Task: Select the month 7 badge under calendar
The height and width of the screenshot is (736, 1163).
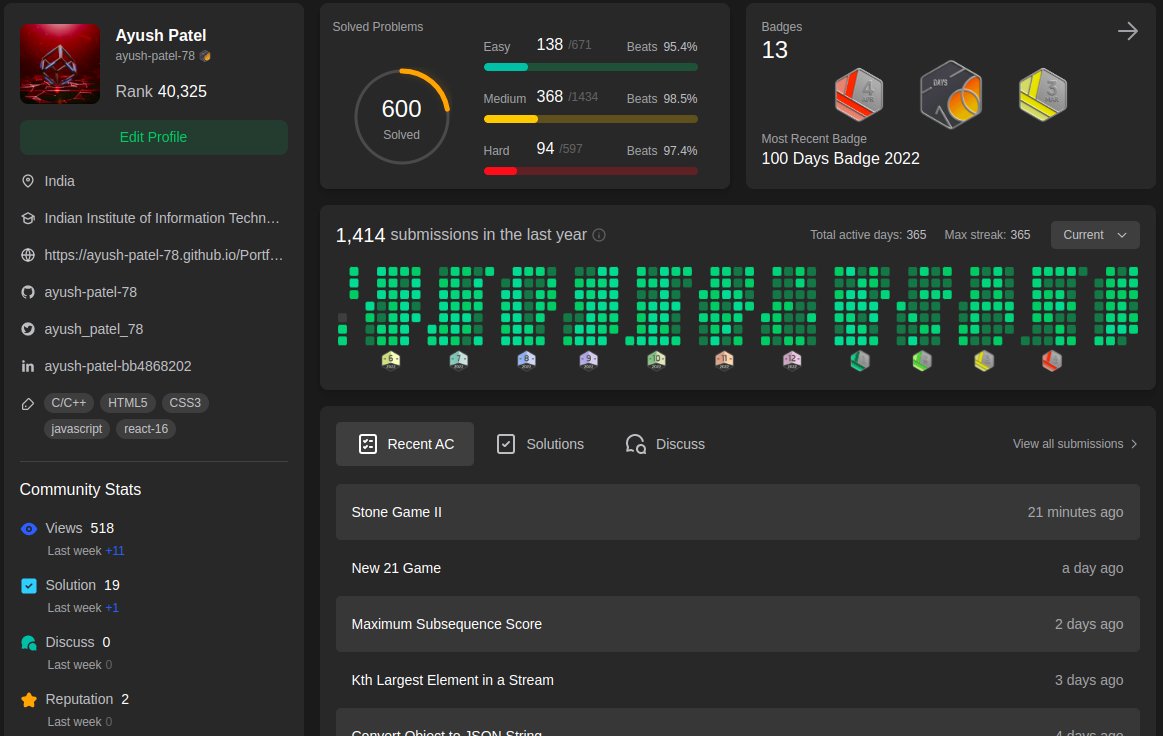Action: coord(458,361)
